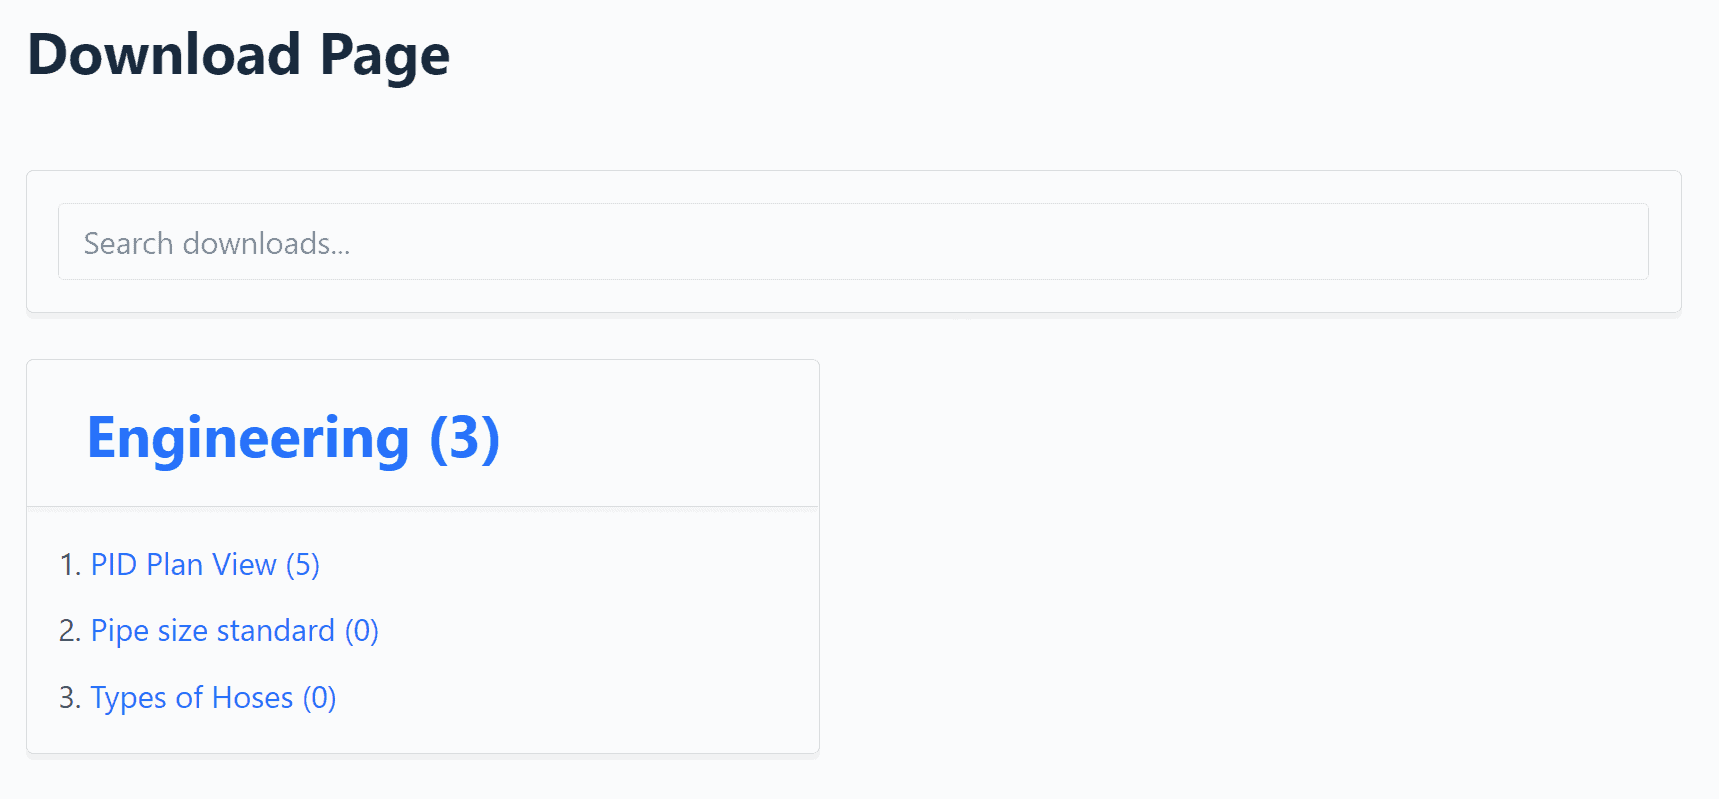The image size is (1719, 799).
Task: Open the Types of Hoses link
Action: tap(213, 698)
